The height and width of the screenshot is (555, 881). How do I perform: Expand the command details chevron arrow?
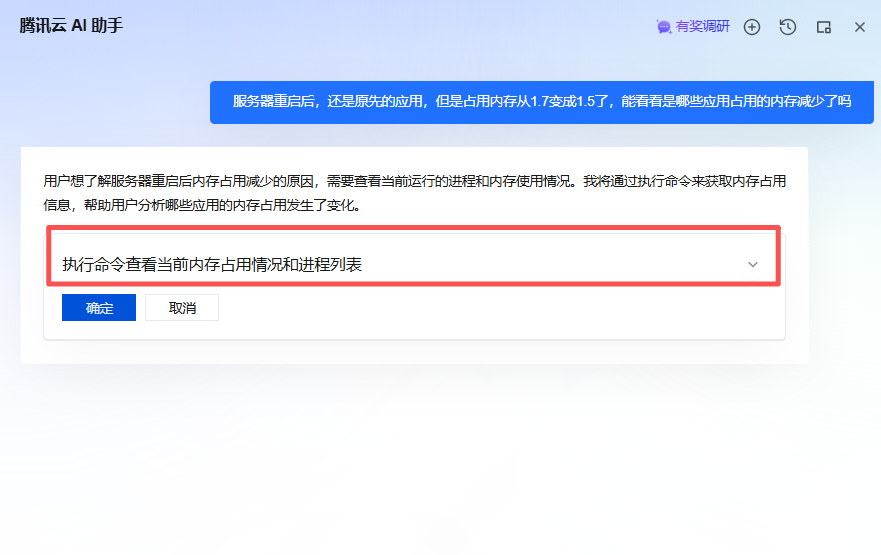click(x=753, y=265)
